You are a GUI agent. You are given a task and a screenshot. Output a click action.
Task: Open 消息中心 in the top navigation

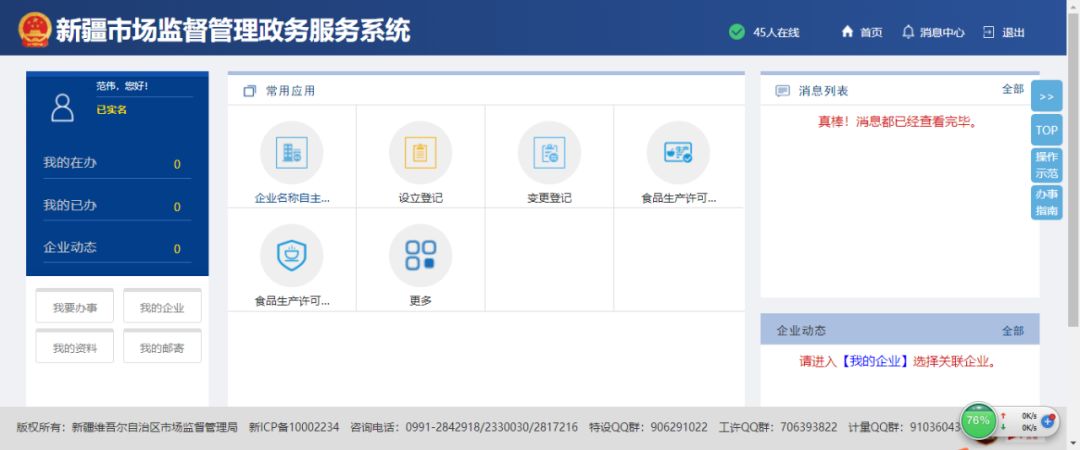933,32
